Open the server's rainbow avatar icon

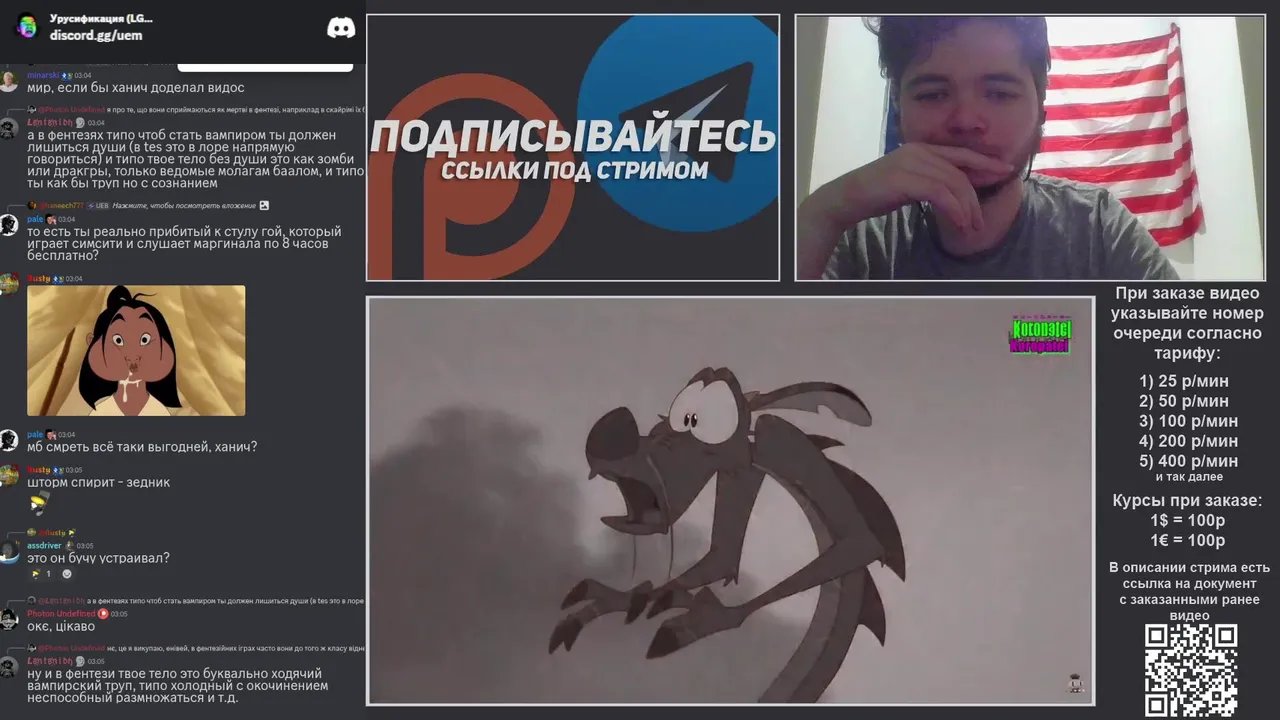tap(27, 26)
